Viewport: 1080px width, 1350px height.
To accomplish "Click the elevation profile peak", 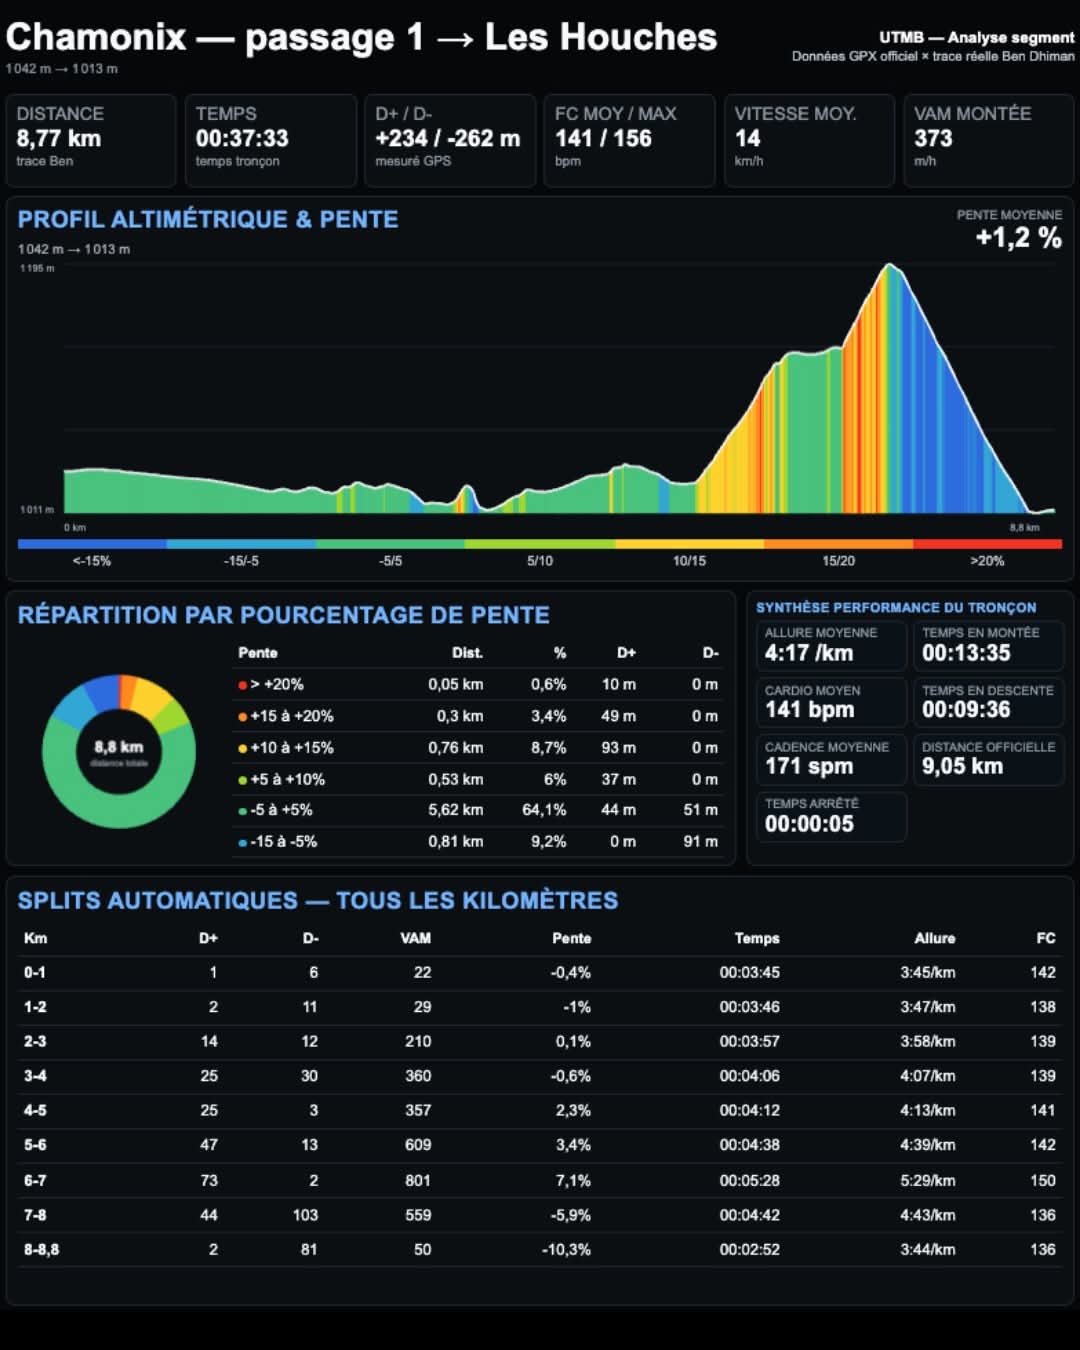I will [889, 266].
